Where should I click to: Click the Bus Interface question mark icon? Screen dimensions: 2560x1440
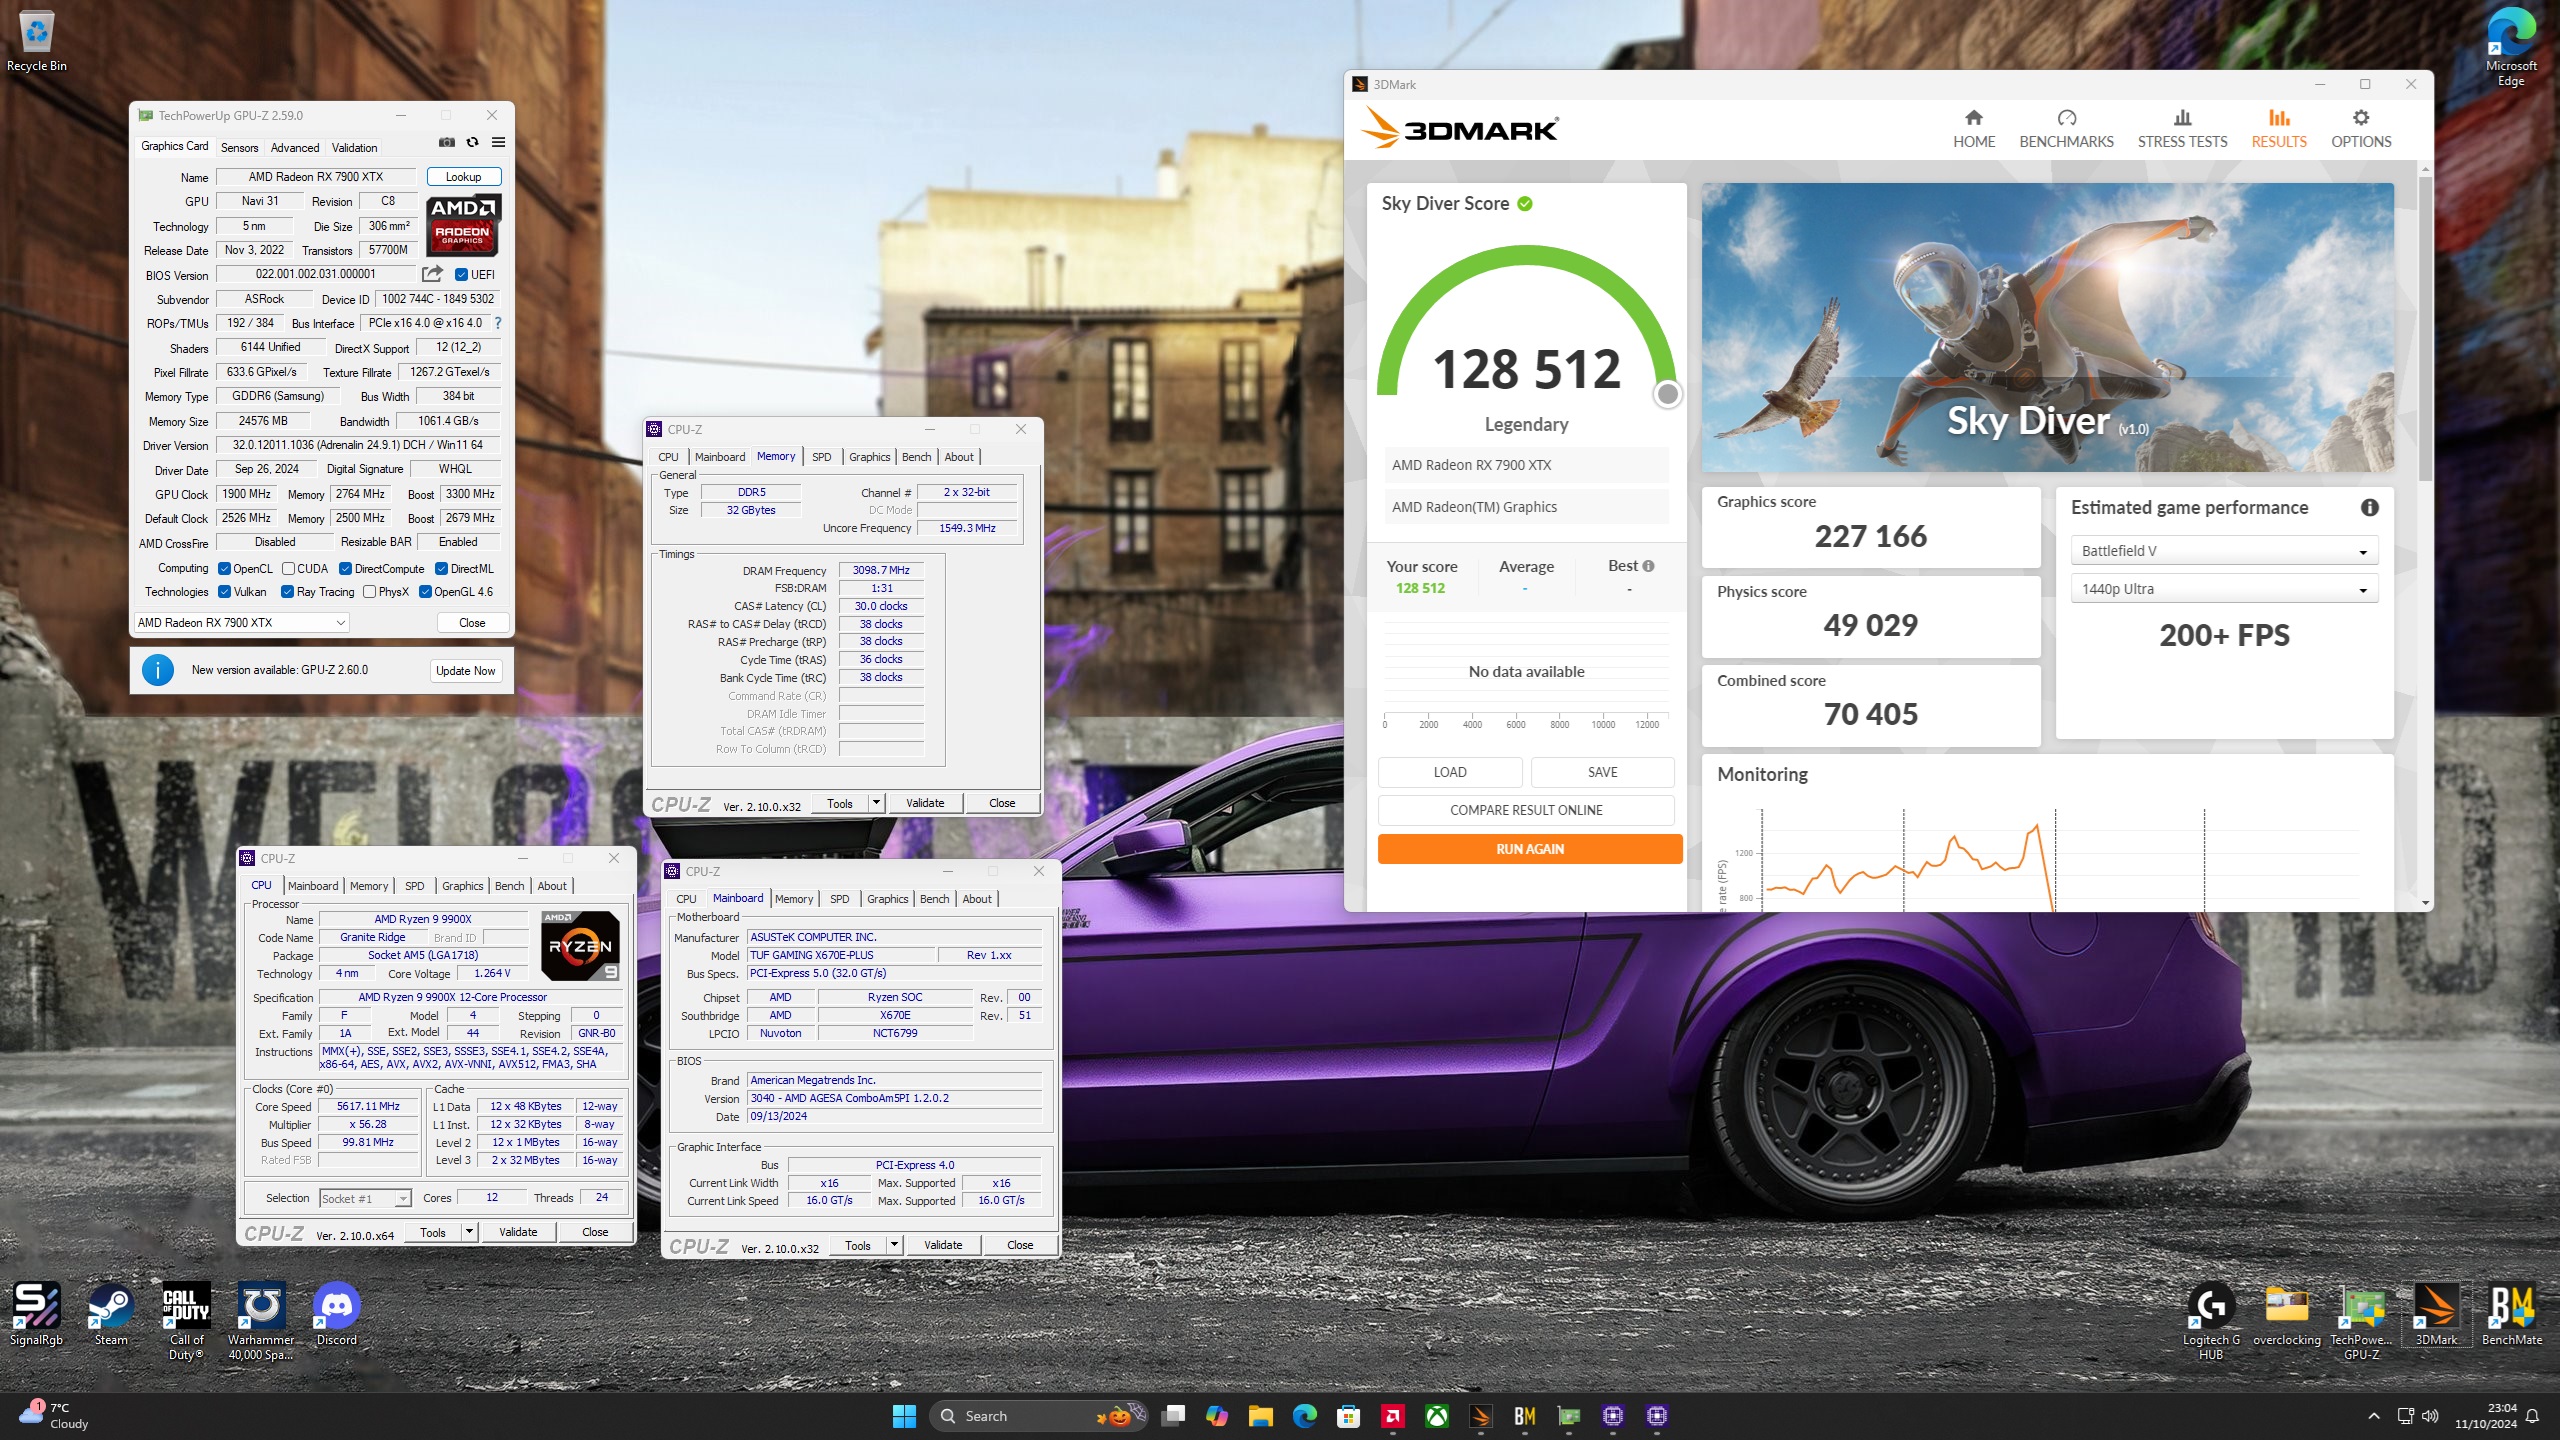coord(498,323)
